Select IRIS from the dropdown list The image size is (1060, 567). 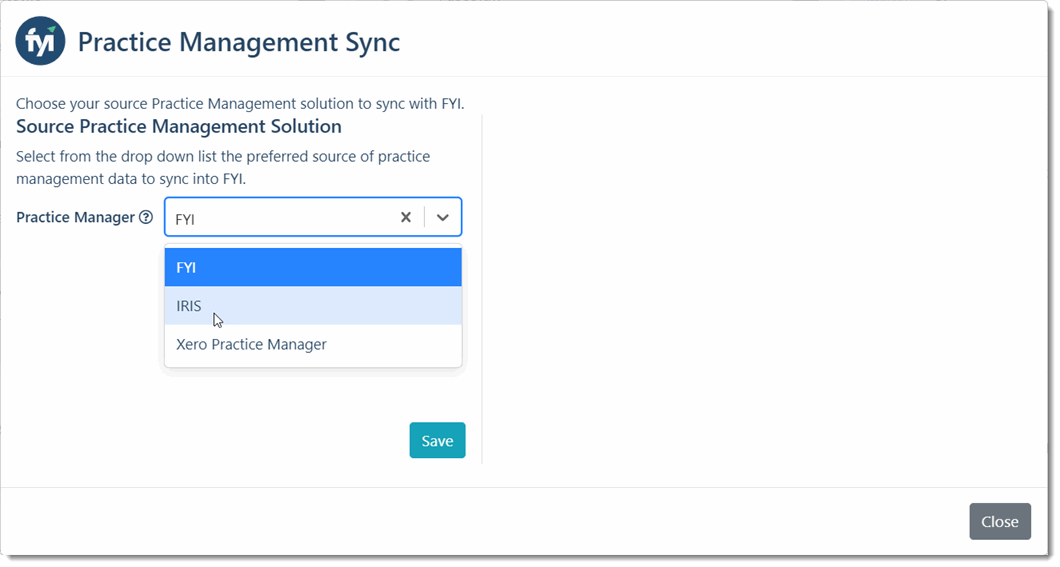point(313,305)
